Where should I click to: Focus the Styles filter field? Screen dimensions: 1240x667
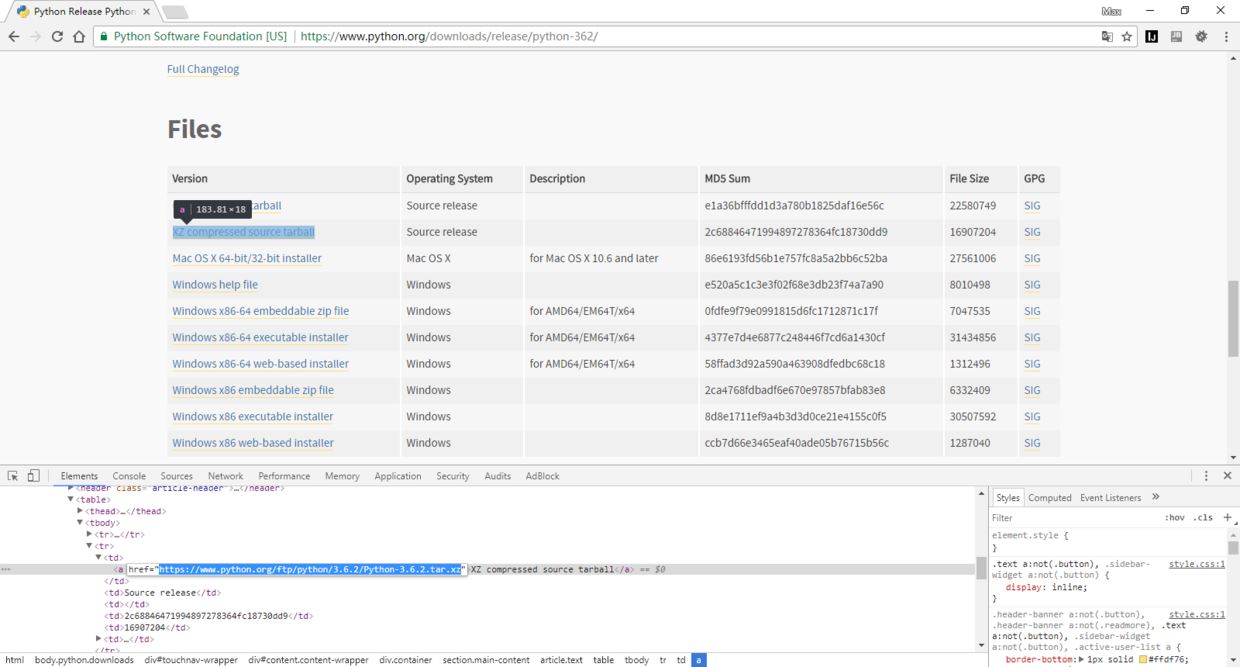coord(1074,518)
